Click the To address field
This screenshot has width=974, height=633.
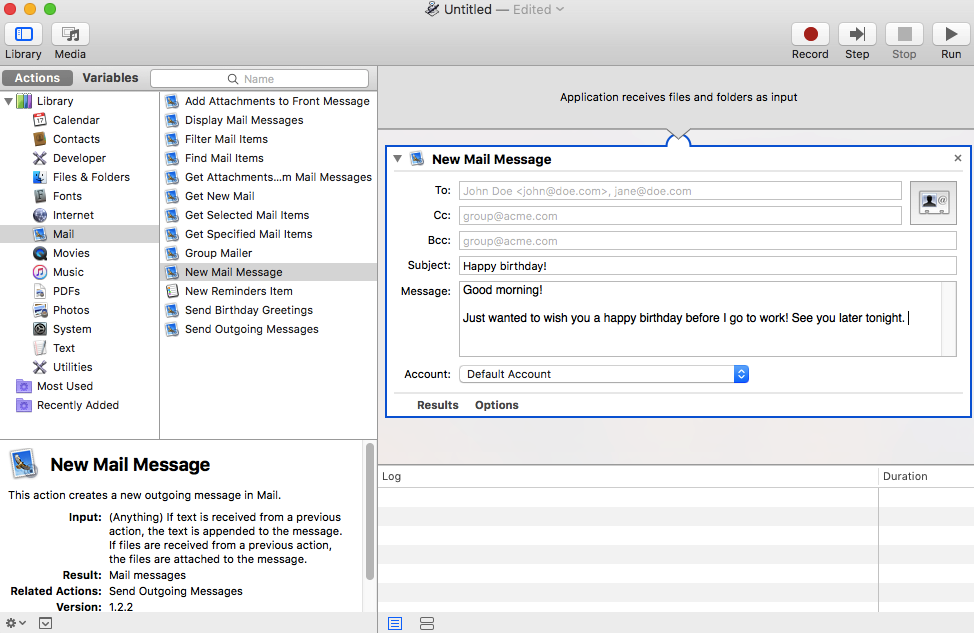click(x=680, y=191)
